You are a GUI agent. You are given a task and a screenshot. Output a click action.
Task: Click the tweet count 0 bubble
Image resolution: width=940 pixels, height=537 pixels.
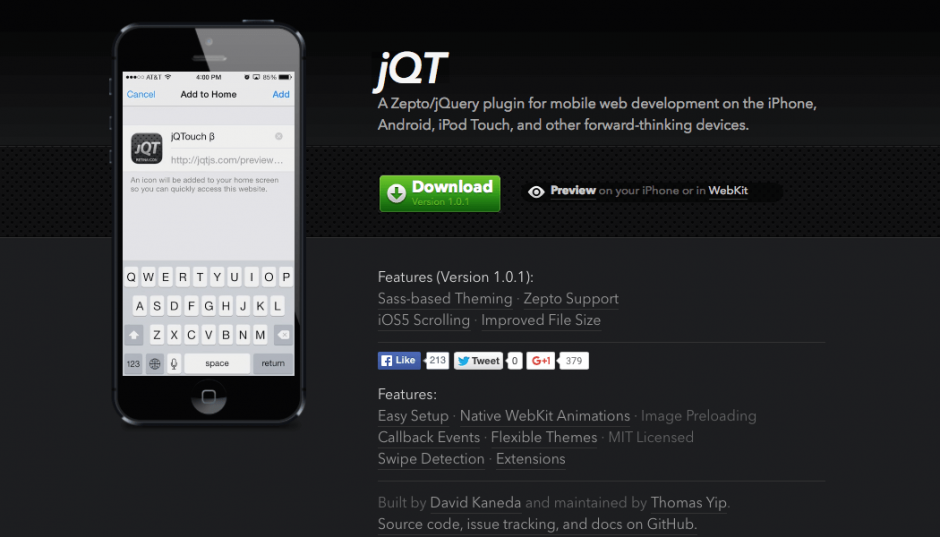coord(514,360)
